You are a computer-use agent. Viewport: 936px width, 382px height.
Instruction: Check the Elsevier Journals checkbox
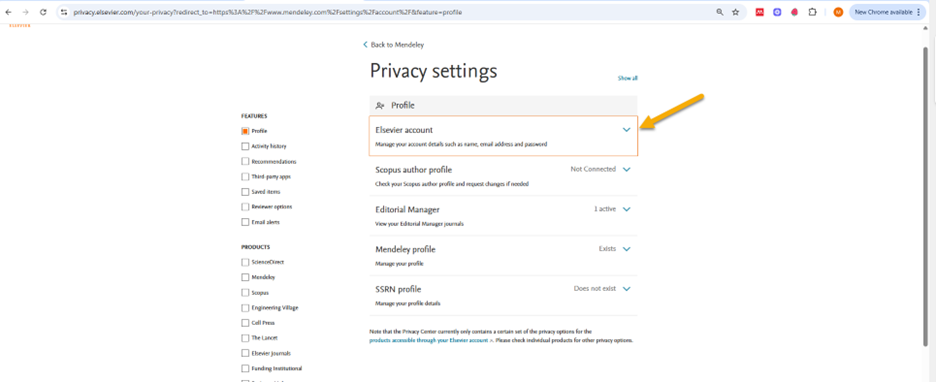[x=245, y=353]
